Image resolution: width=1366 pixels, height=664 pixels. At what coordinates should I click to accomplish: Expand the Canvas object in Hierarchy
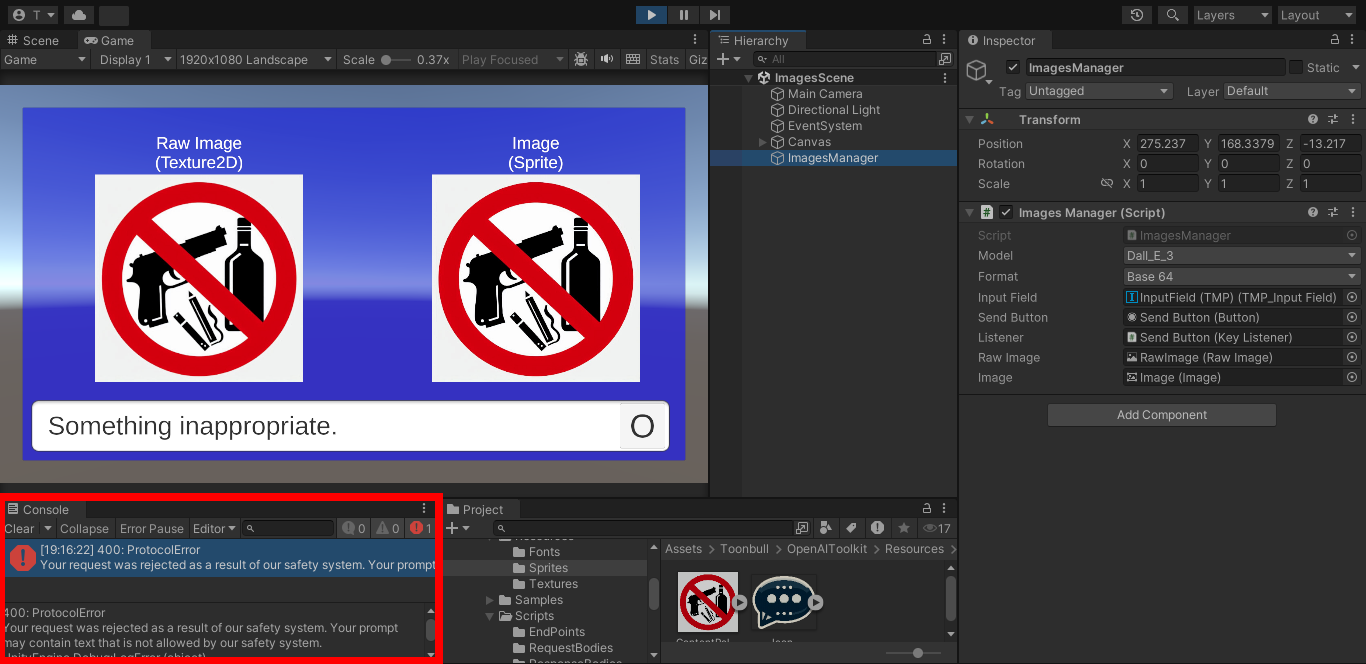pos(764,142)
